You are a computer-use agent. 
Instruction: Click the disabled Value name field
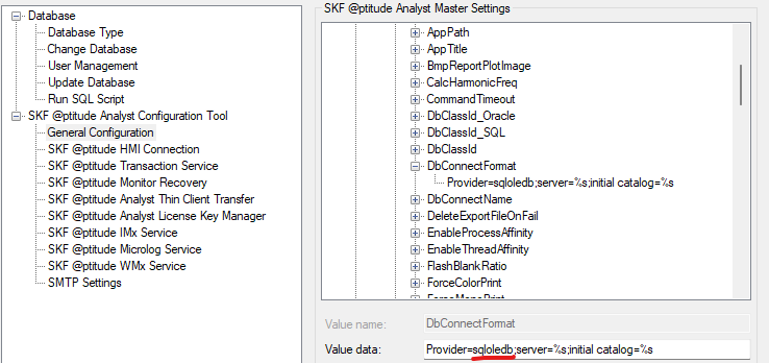pos(587,324)
